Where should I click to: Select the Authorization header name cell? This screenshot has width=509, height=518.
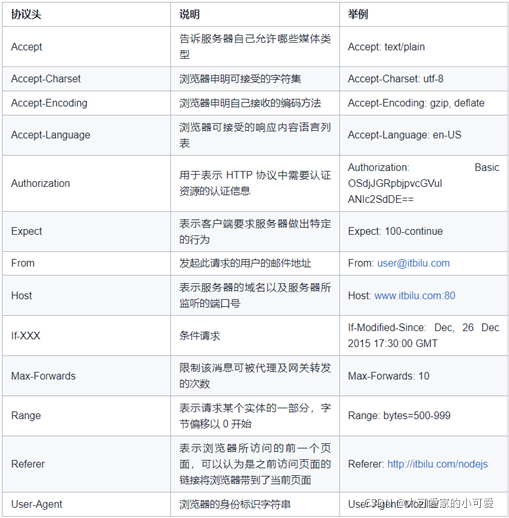86,183
